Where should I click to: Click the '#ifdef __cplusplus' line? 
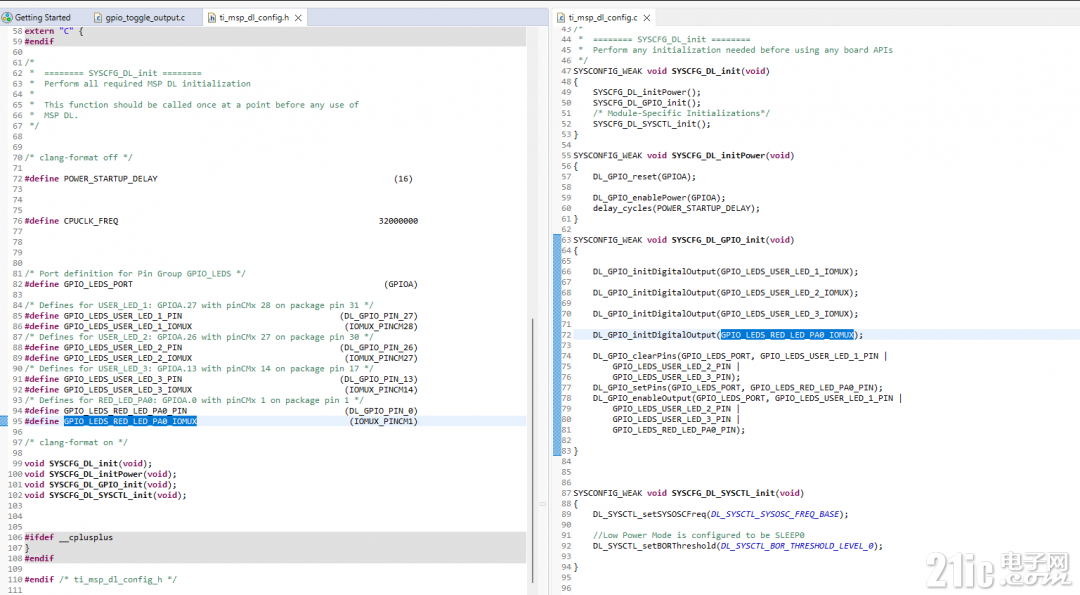point(69,537)
